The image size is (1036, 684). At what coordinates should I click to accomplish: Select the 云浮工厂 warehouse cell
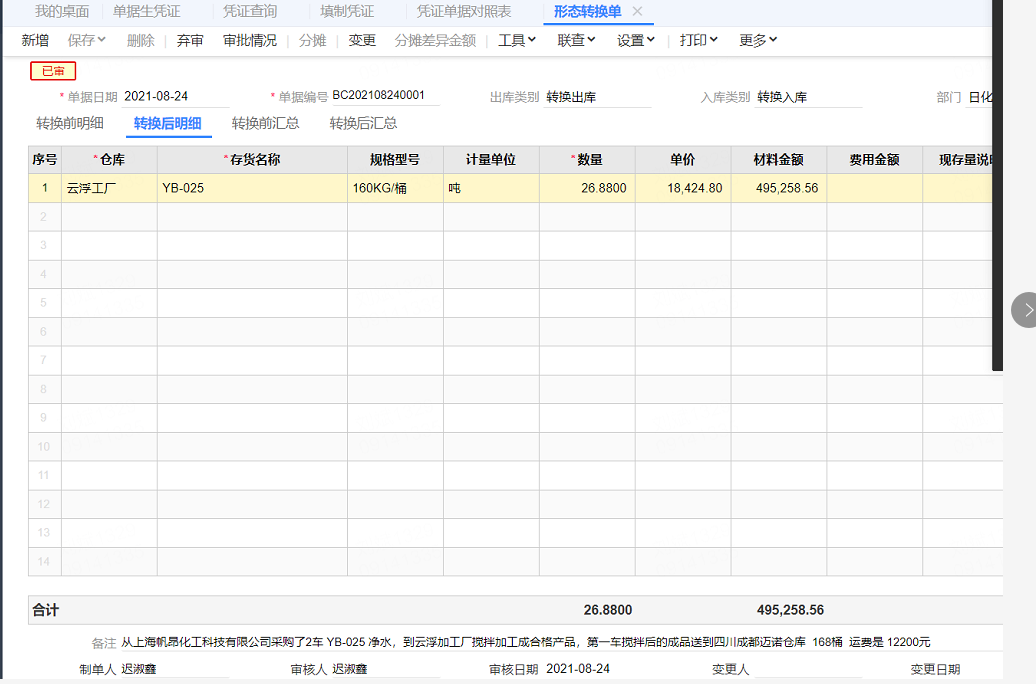click(x=109, y=188)
